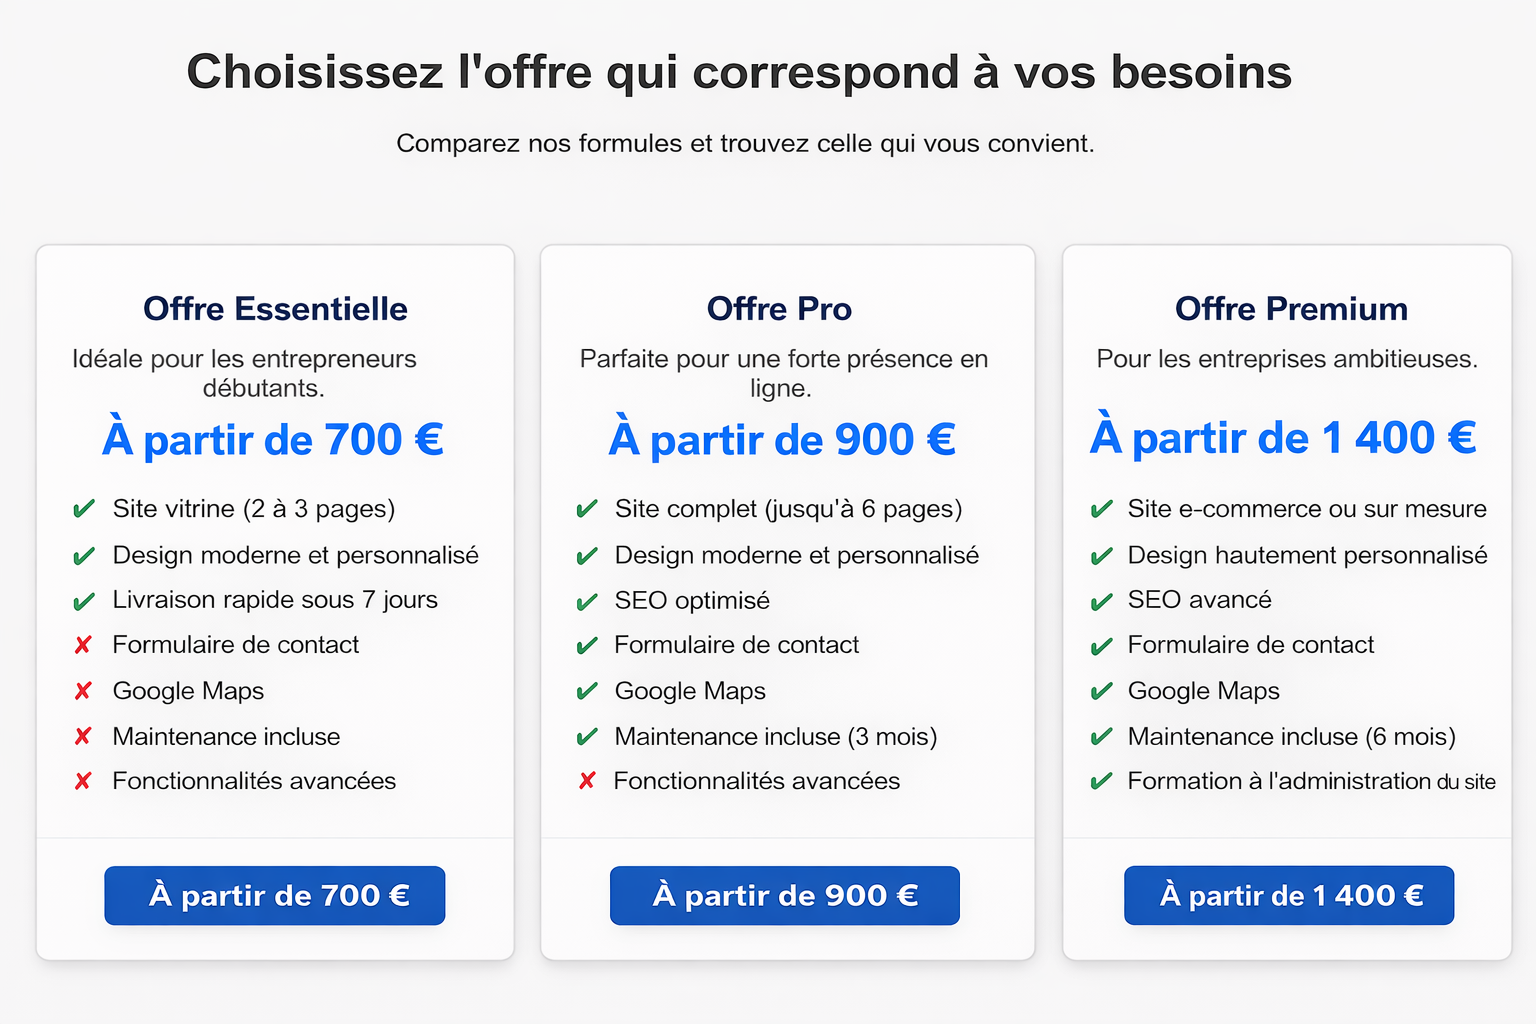Click the main page title heading
1536x1024 pixels.
pos(739,72)
